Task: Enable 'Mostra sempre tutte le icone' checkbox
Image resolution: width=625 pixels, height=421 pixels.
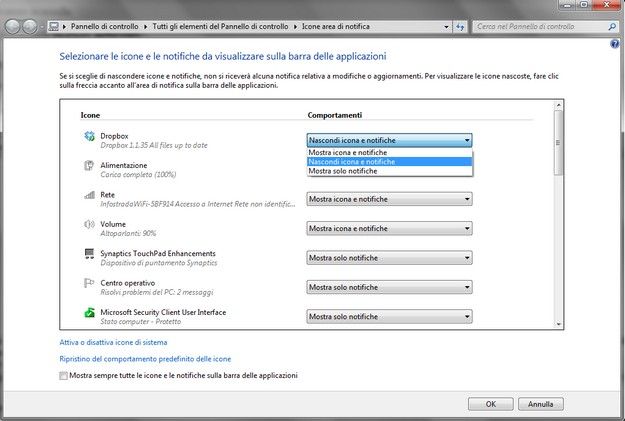Action: [64, 376]
